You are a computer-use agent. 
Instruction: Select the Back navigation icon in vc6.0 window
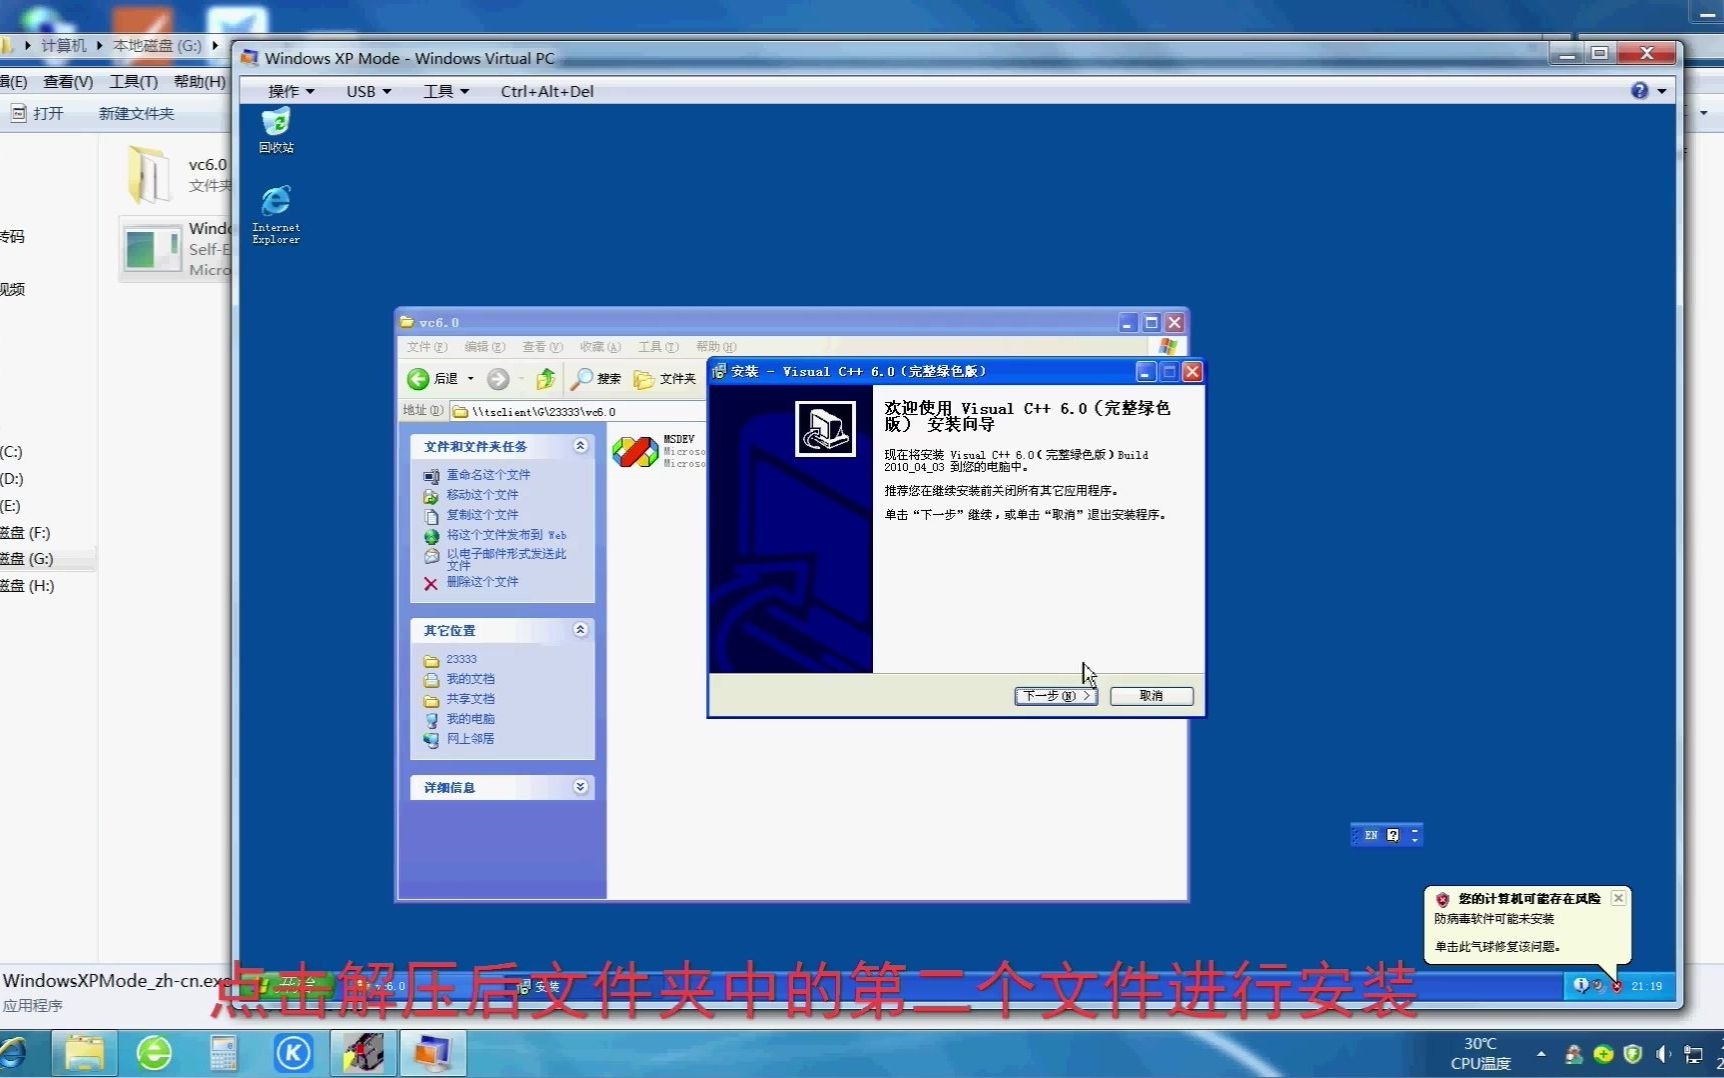(x=420, y=379)
